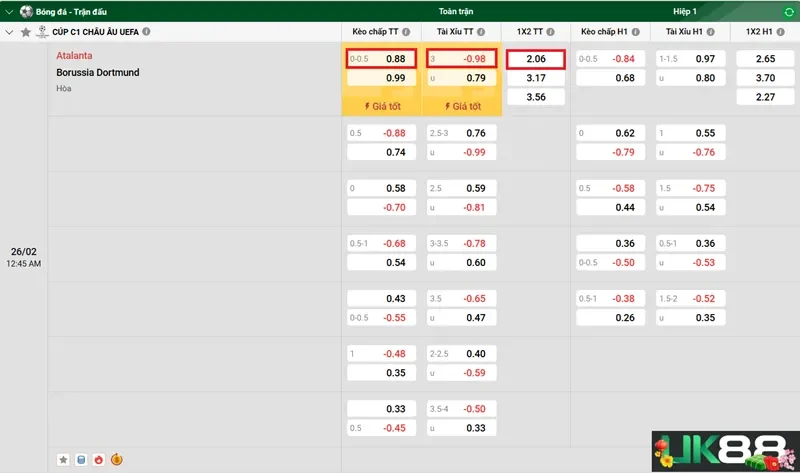Open the Atalanta team name
The image size is (800, 473).
tap(74, 55)
